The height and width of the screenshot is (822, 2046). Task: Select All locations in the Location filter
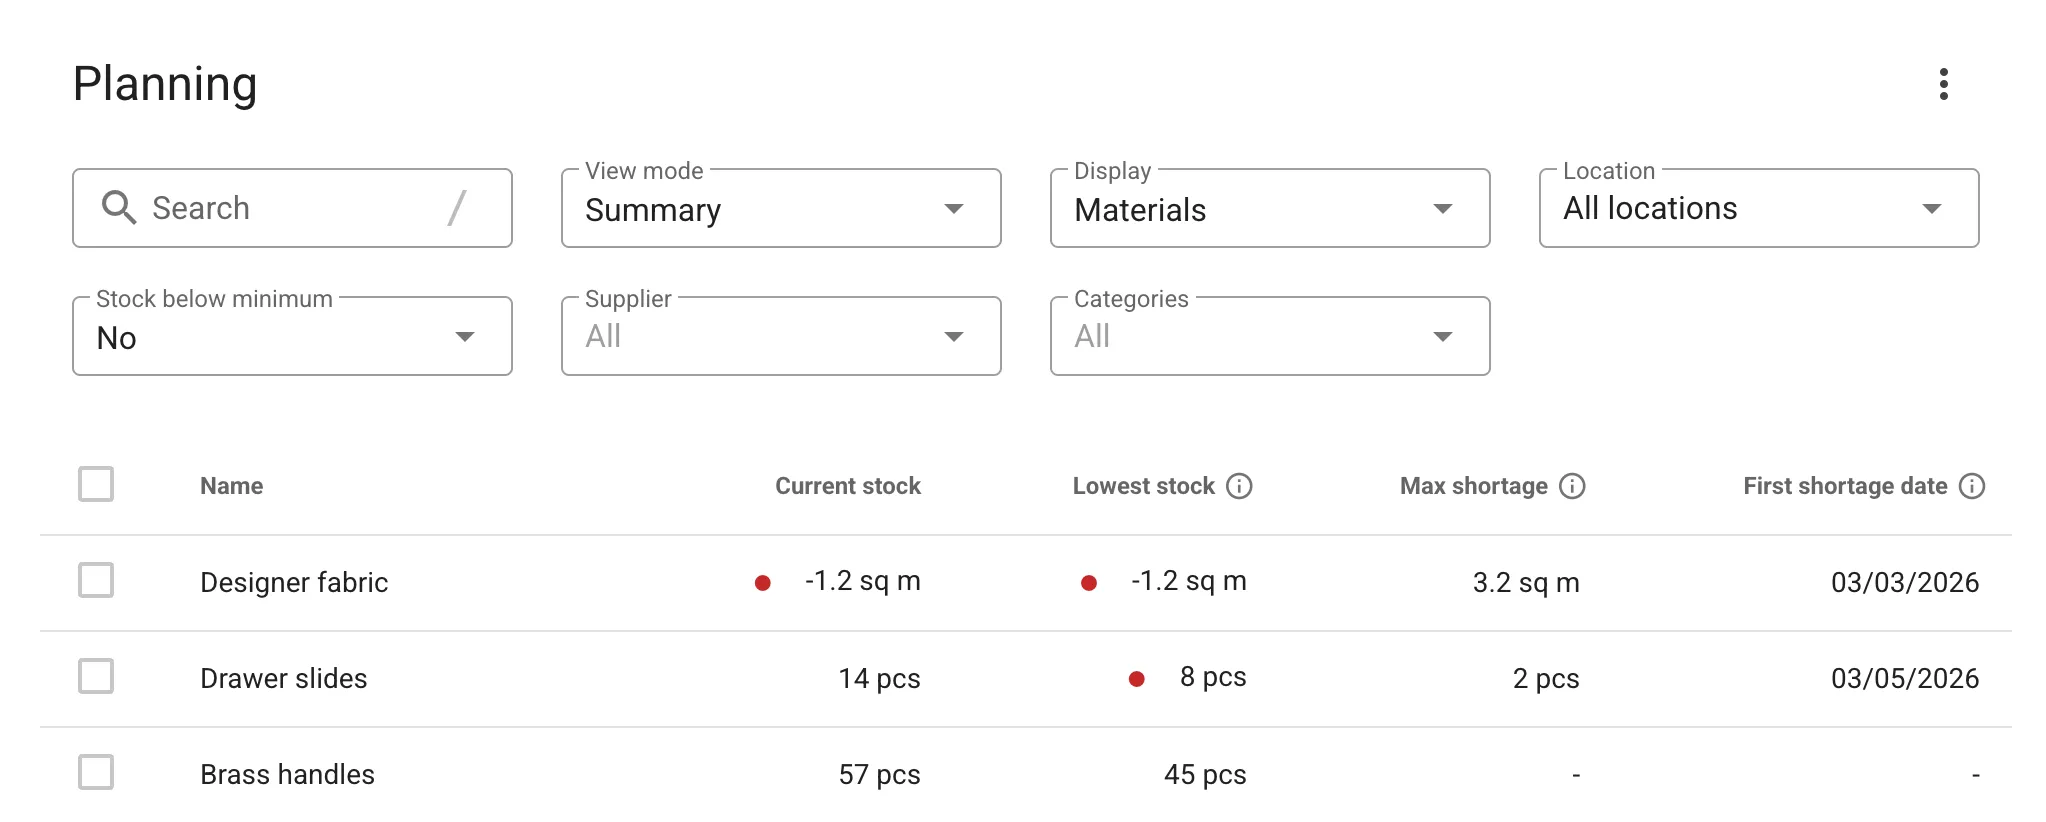1932,208
